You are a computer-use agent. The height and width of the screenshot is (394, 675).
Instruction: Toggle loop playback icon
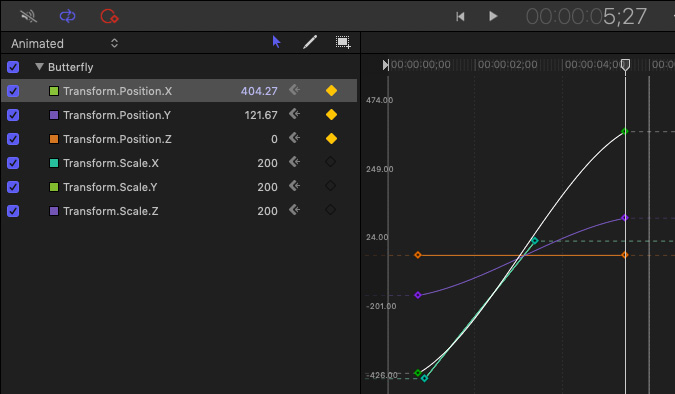tap(68, 16)
